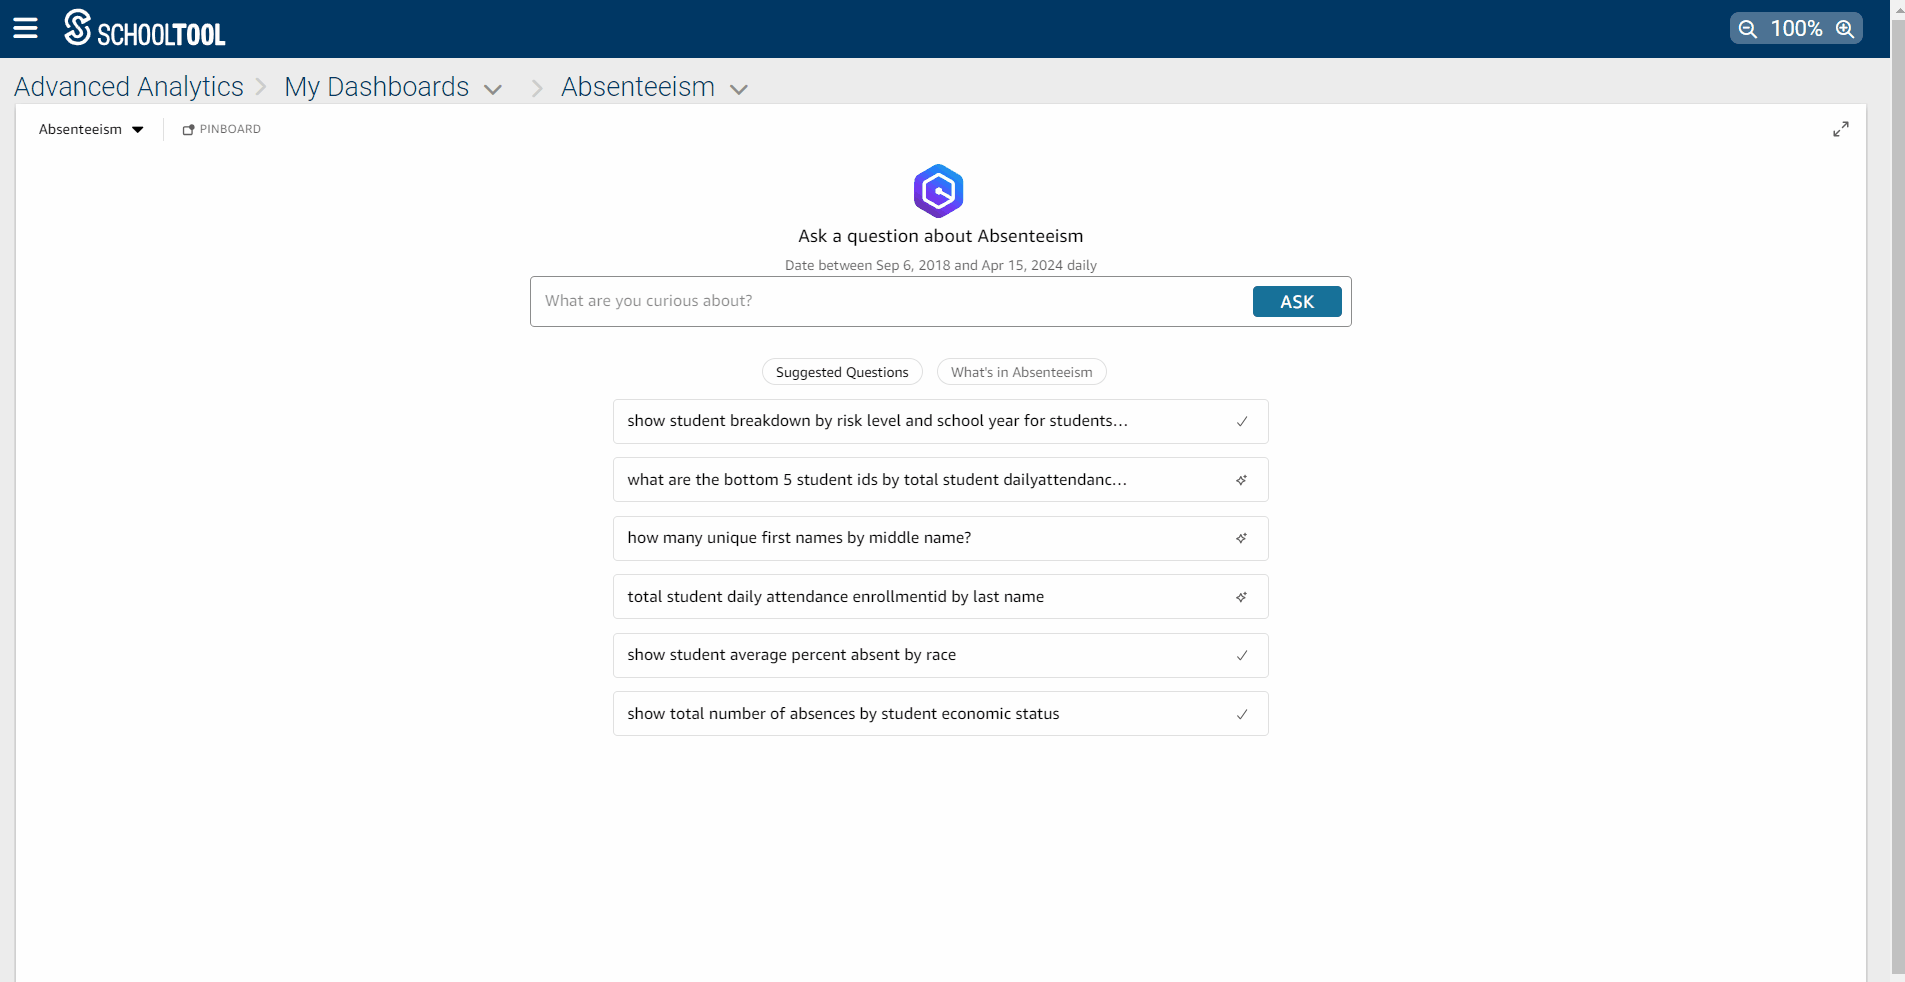Open the PINBOARD link icon
Screen dimensions: 1905x982
(188, 130)
